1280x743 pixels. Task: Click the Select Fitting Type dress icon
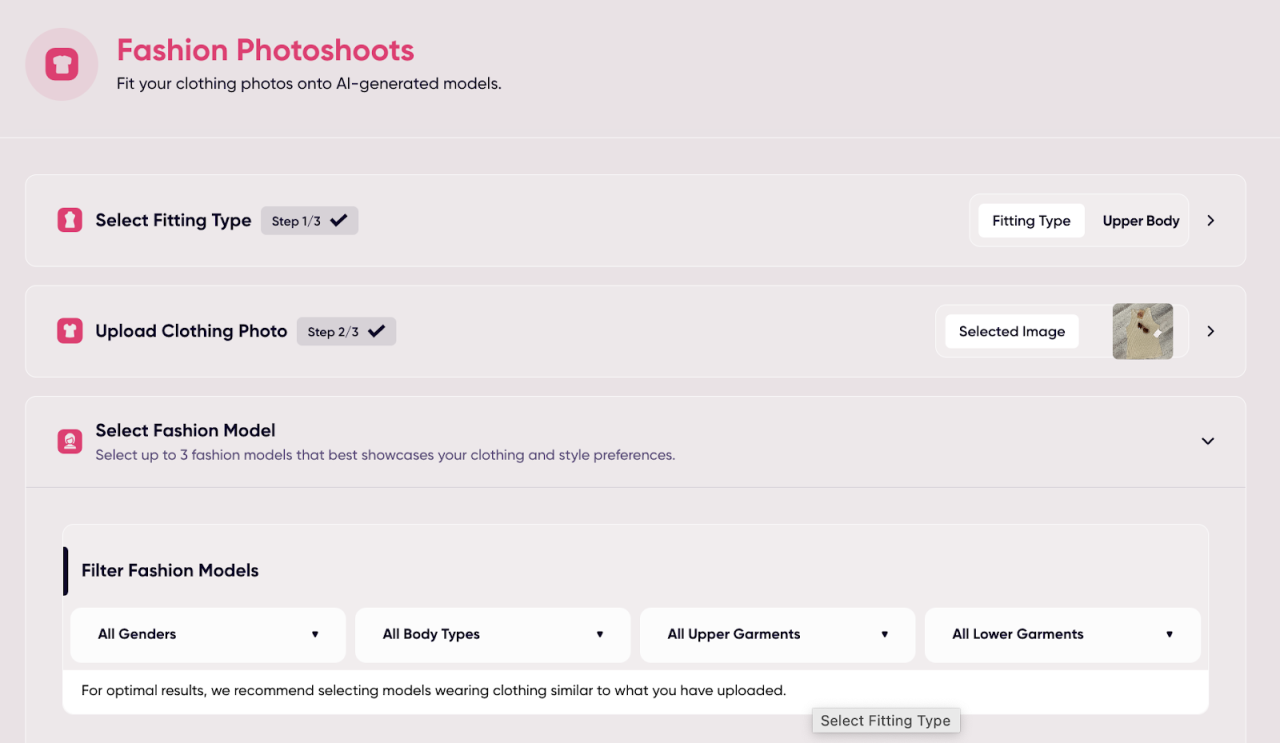click(70, 221)
